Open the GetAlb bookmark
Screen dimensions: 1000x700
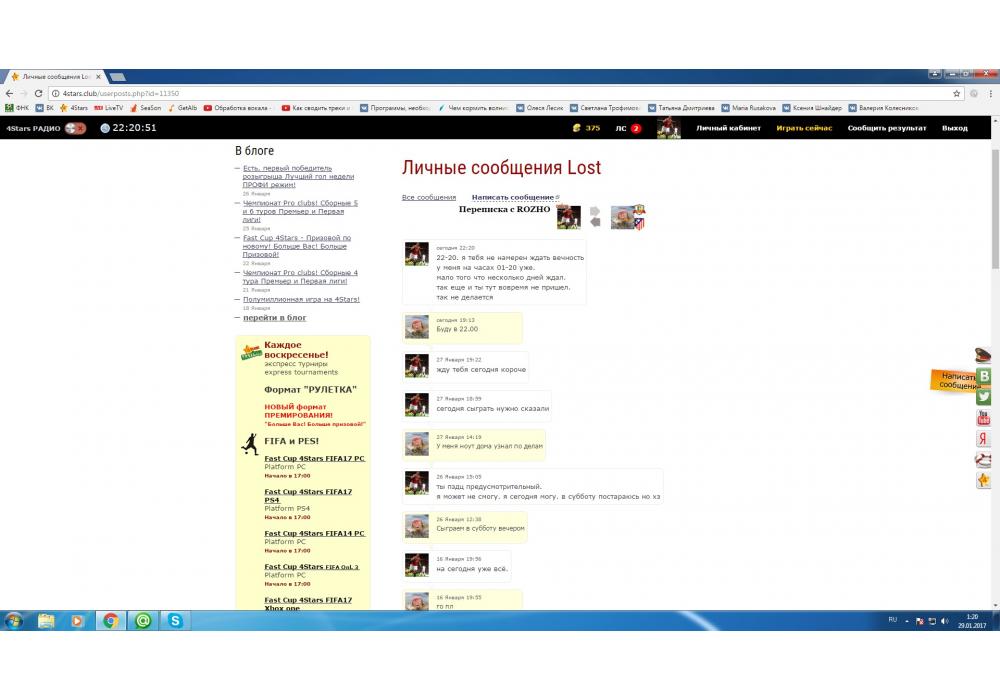click(x=182, y=108)
